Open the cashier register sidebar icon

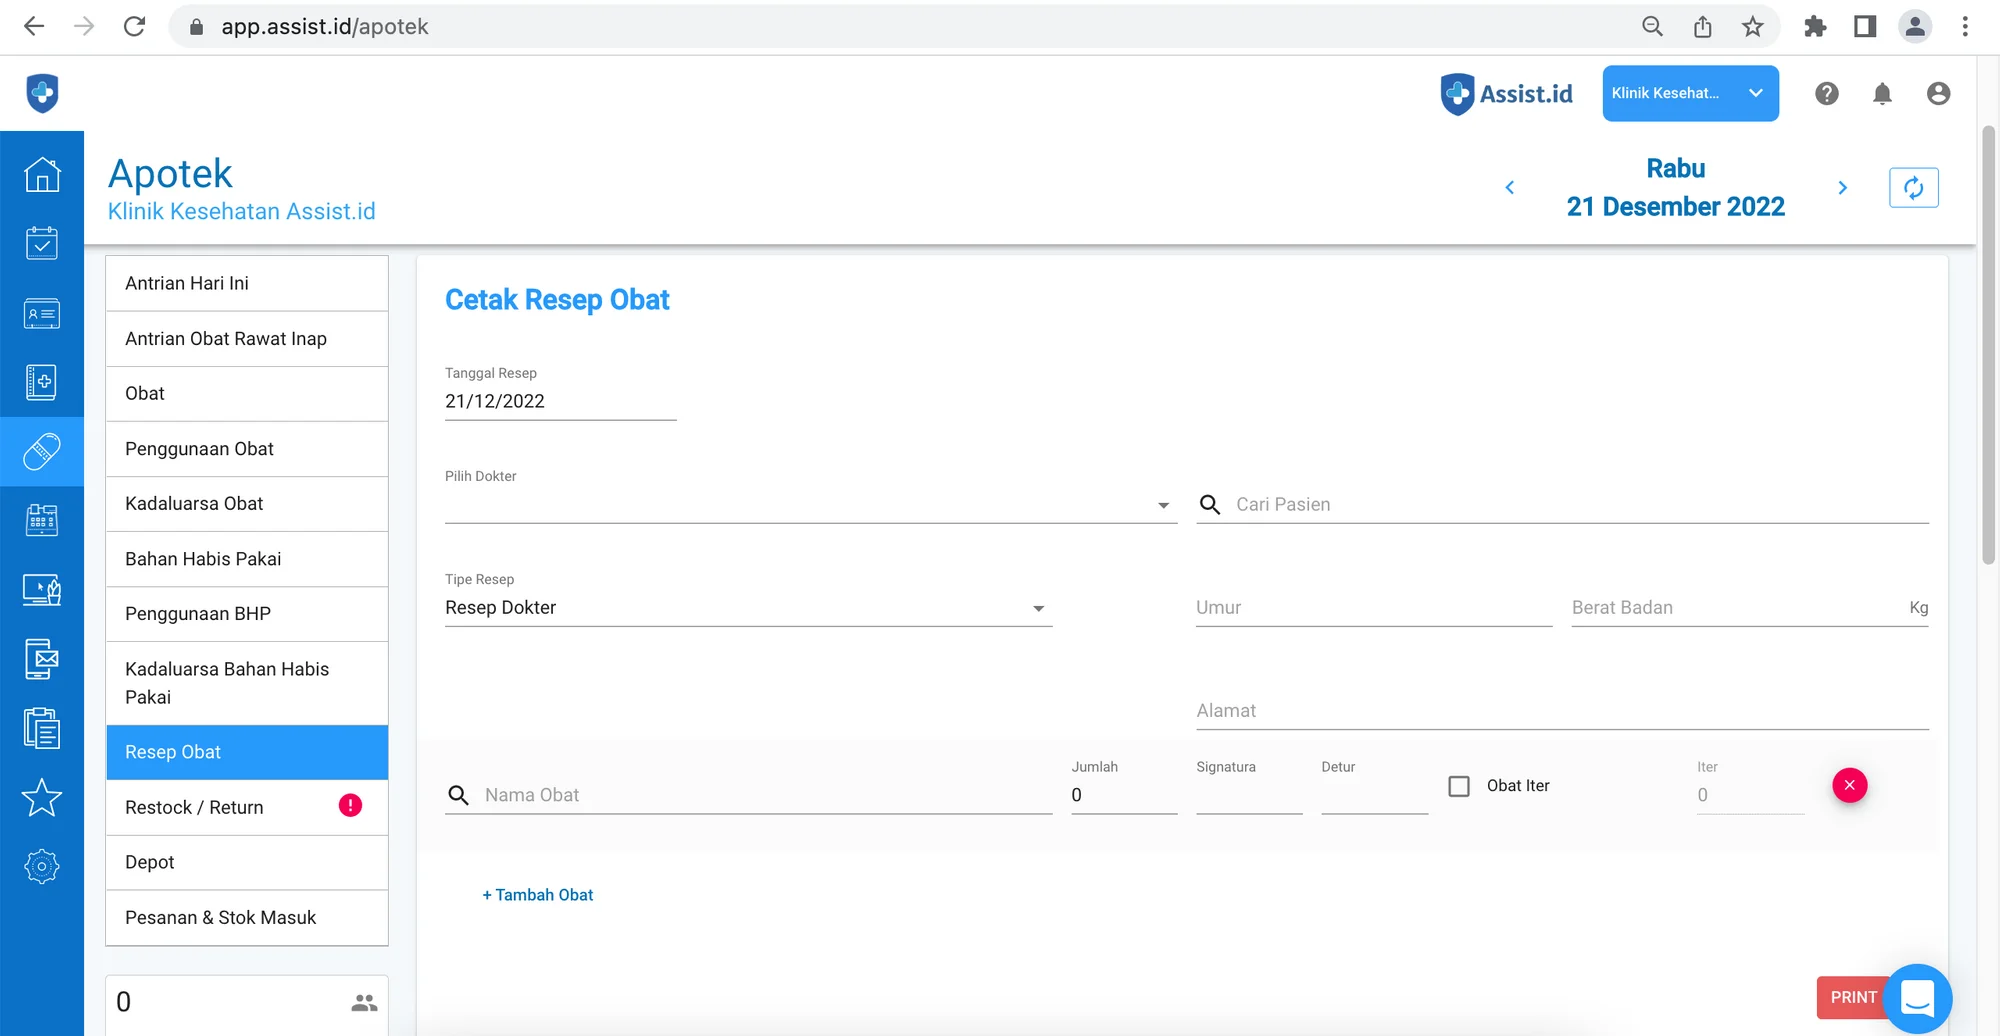(42, 520)
